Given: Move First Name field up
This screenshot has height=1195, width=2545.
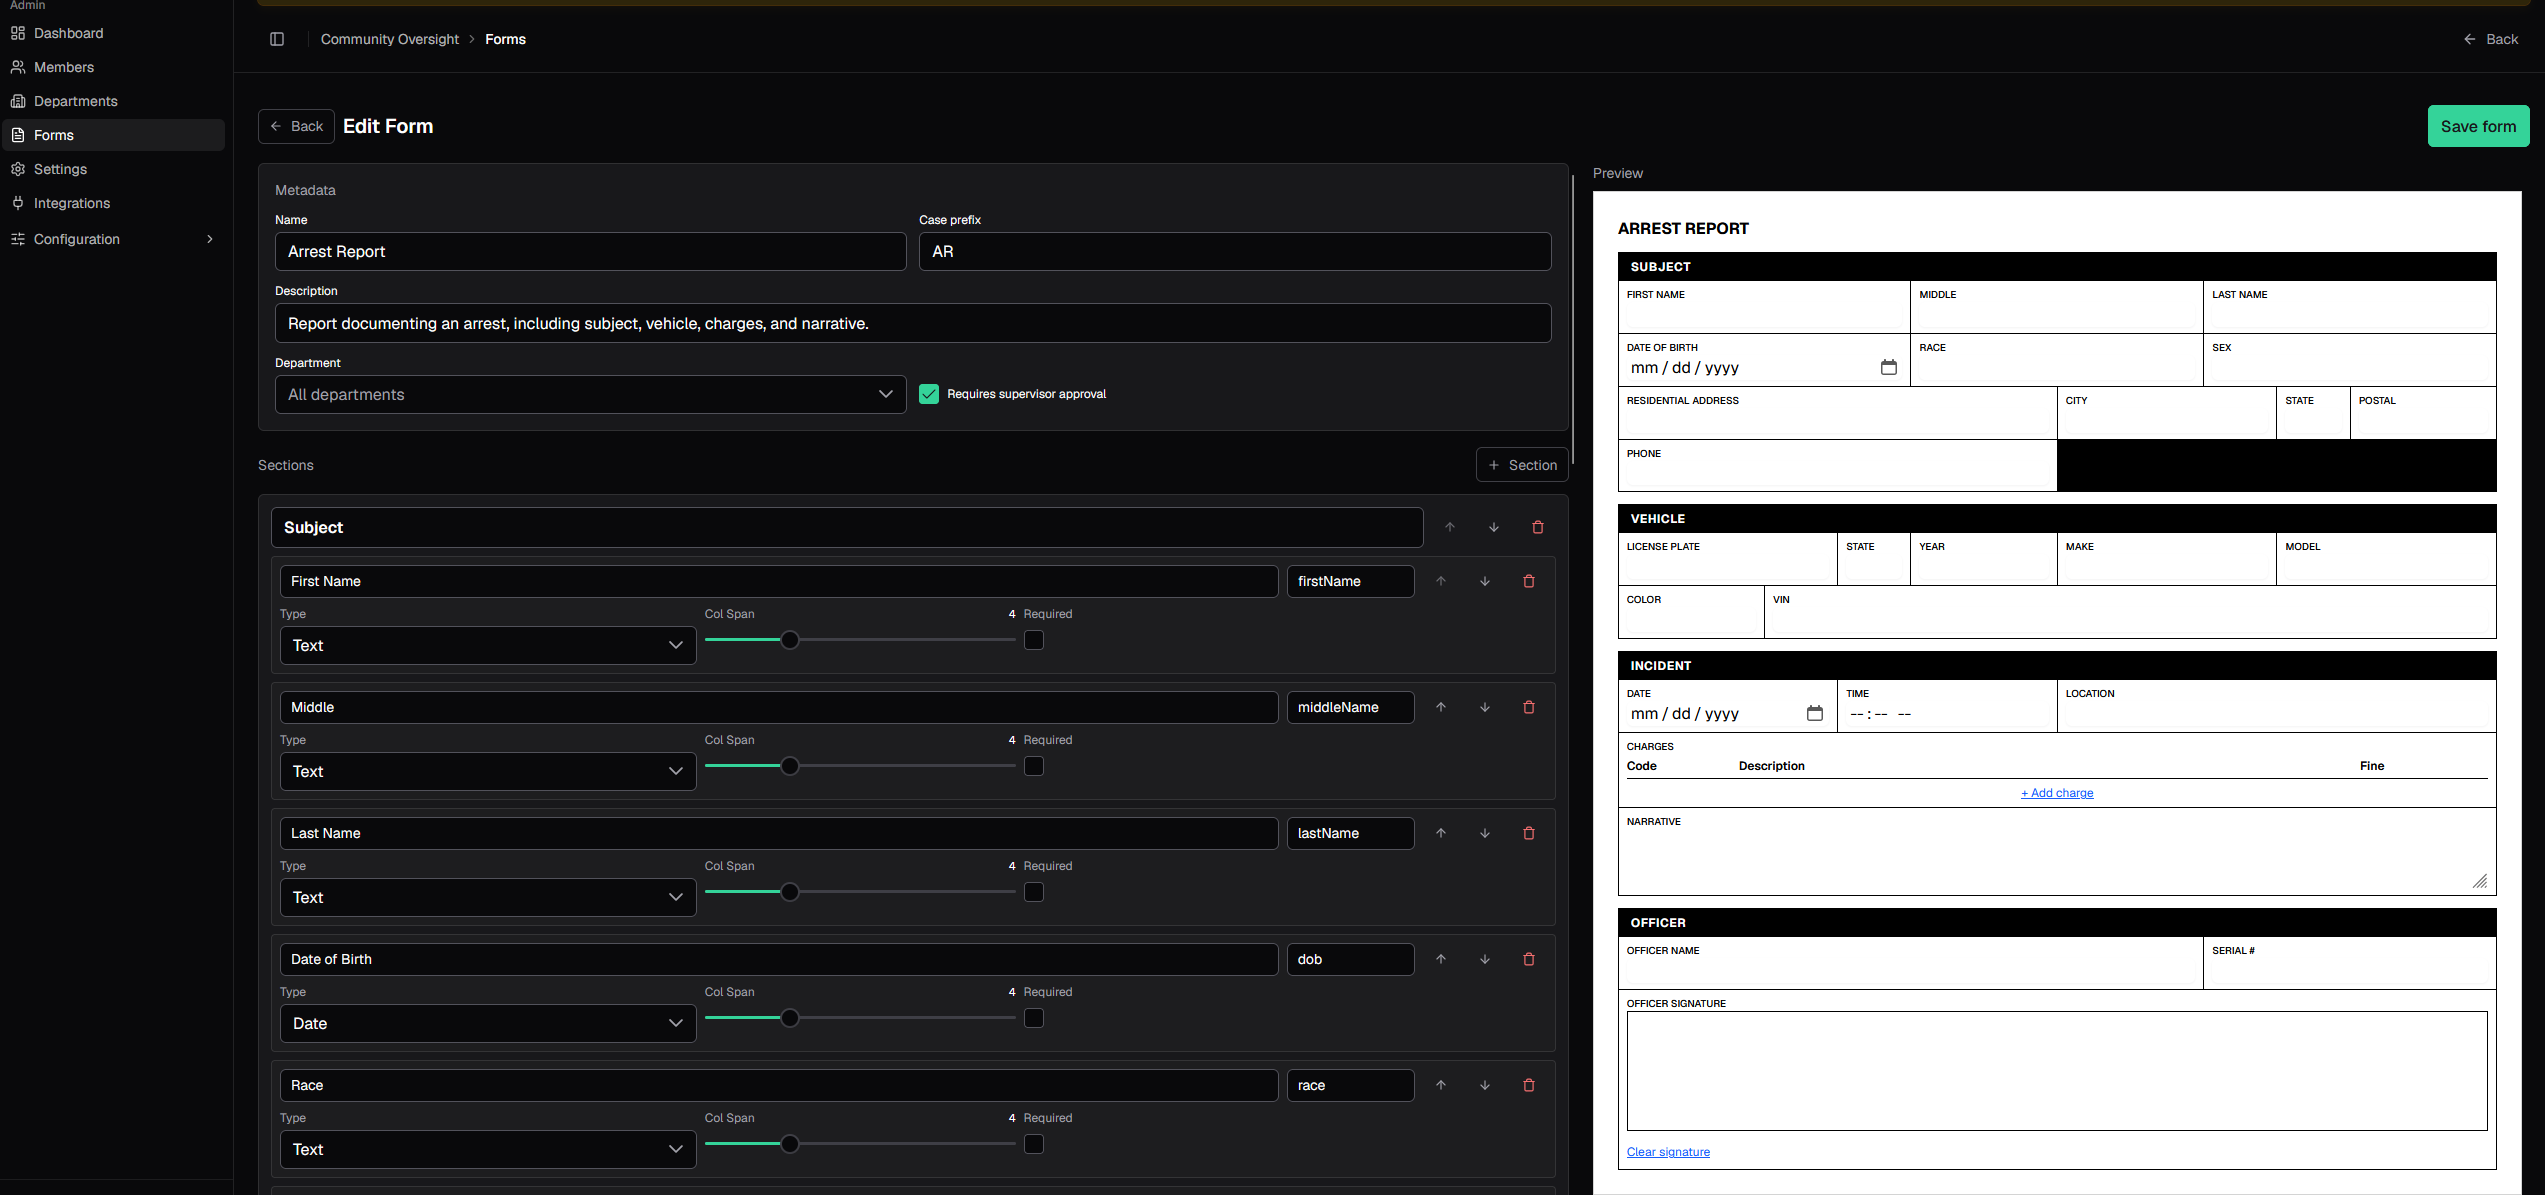Looking at the screenshot, I should pos(1441,581).
